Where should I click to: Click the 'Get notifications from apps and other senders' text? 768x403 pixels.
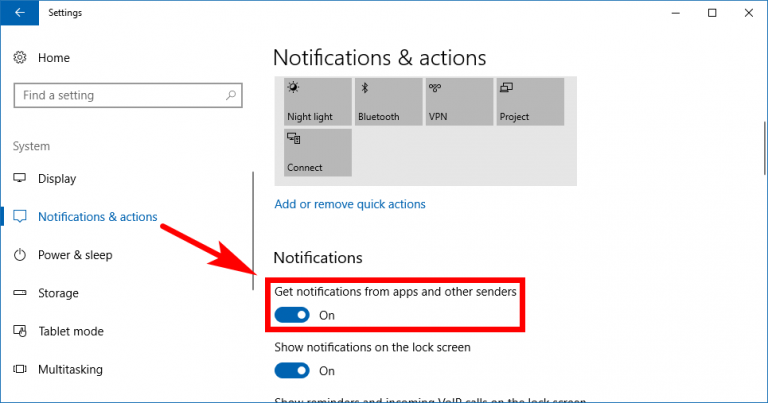coord(395,292)
